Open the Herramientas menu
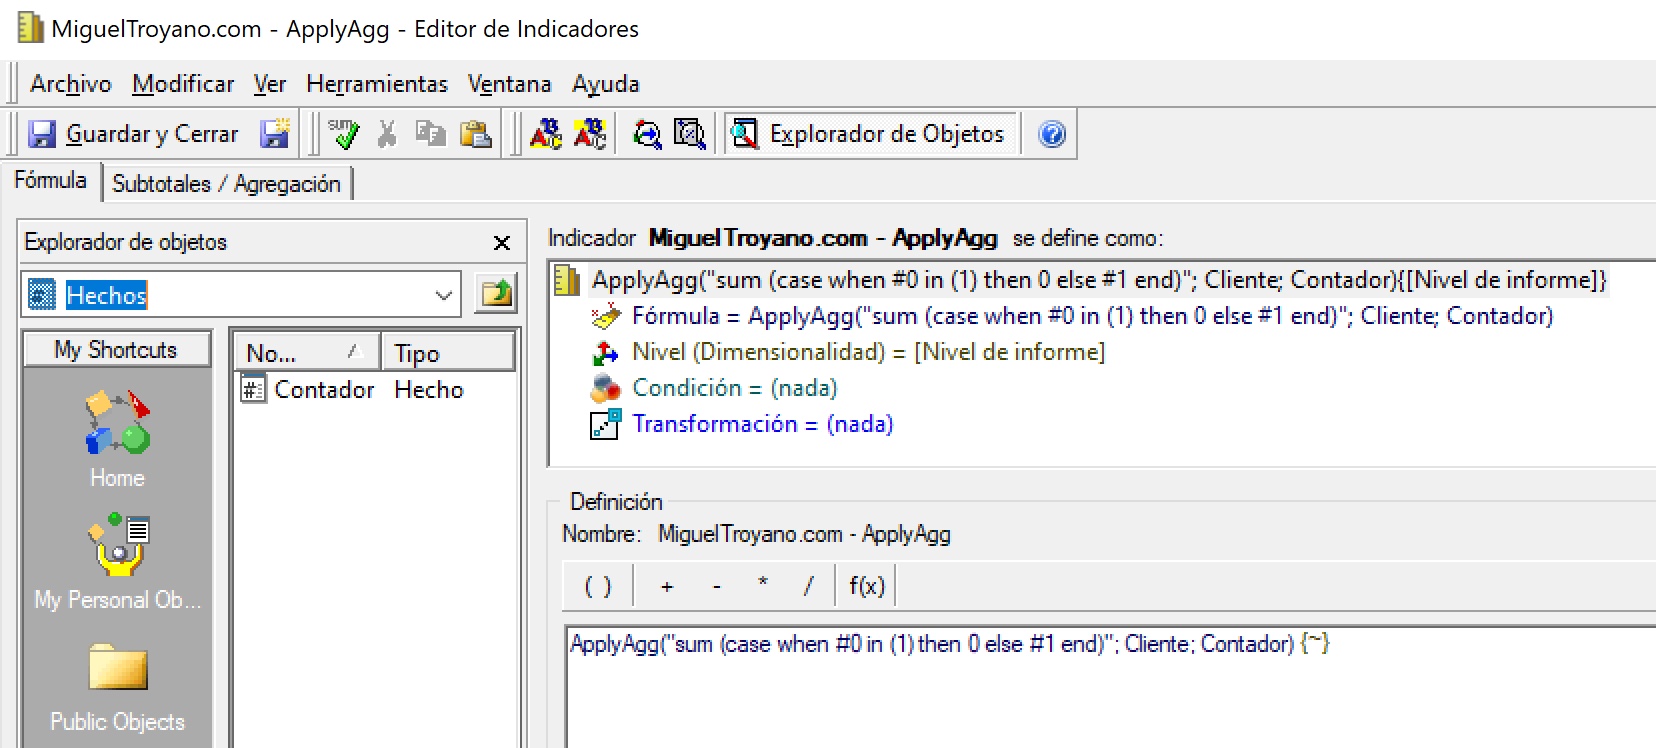 click(x=377, y=84)
